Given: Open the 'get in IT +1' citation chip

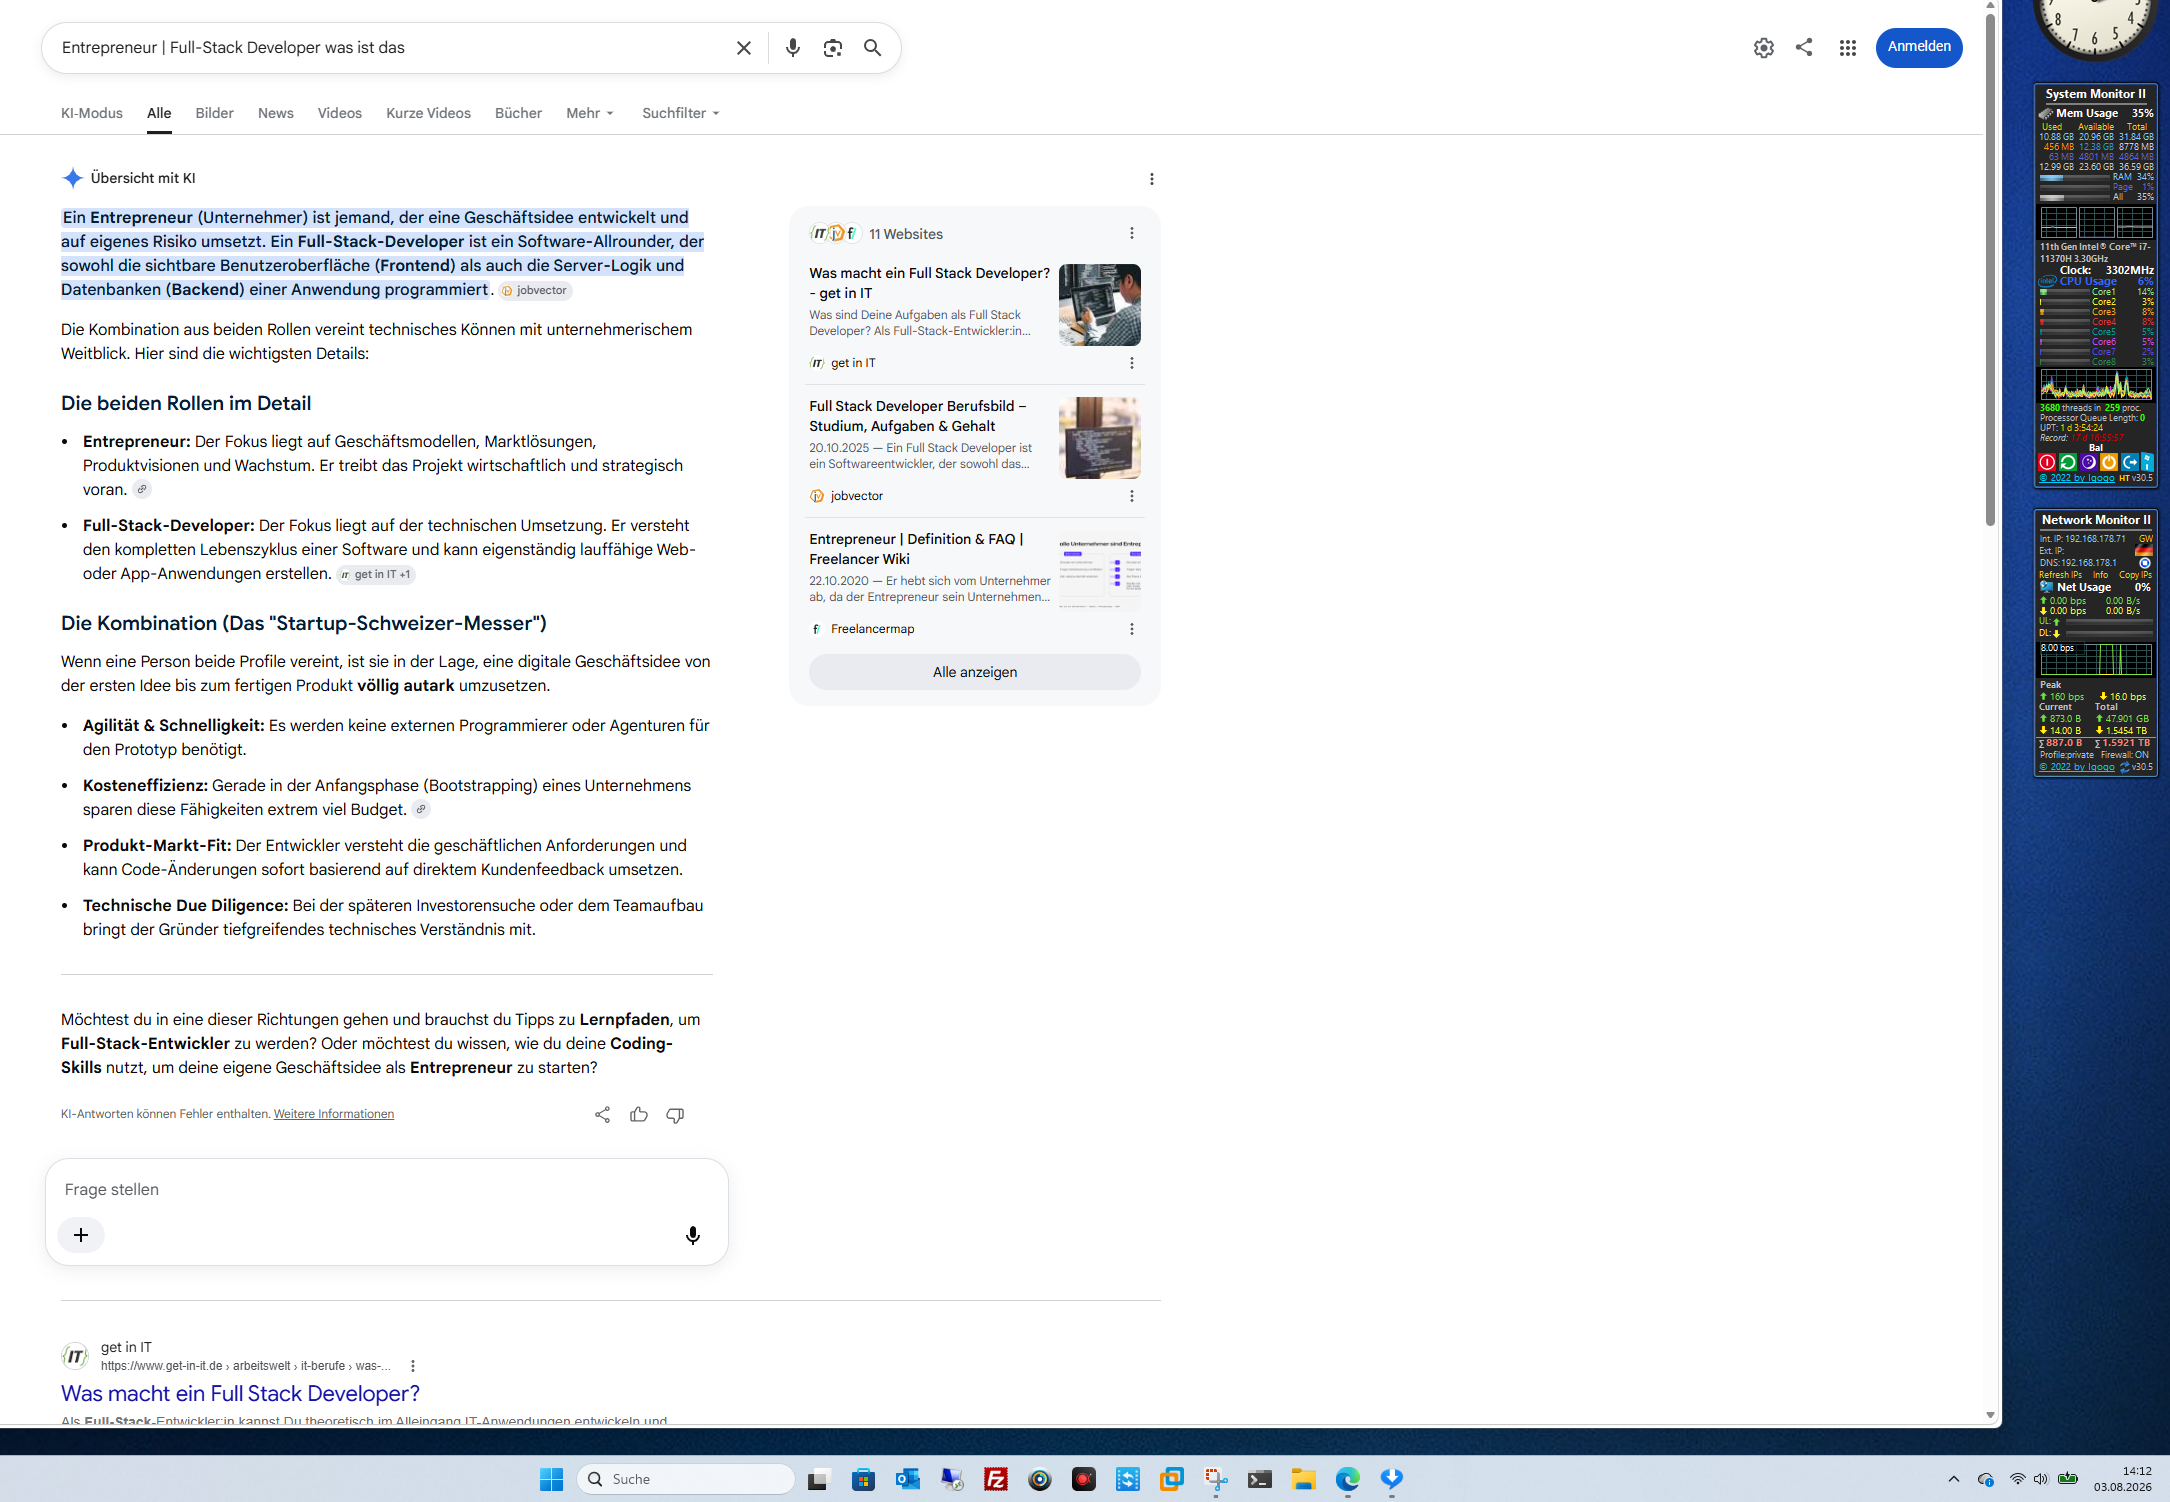Looking at the screenshot, I should coord(376,575).
